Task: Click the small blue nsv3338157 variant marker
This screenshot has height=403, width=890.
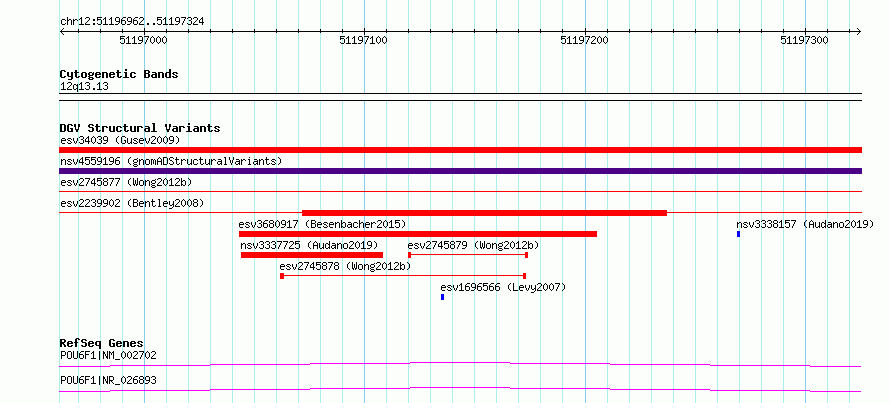Action: point(738,234)
